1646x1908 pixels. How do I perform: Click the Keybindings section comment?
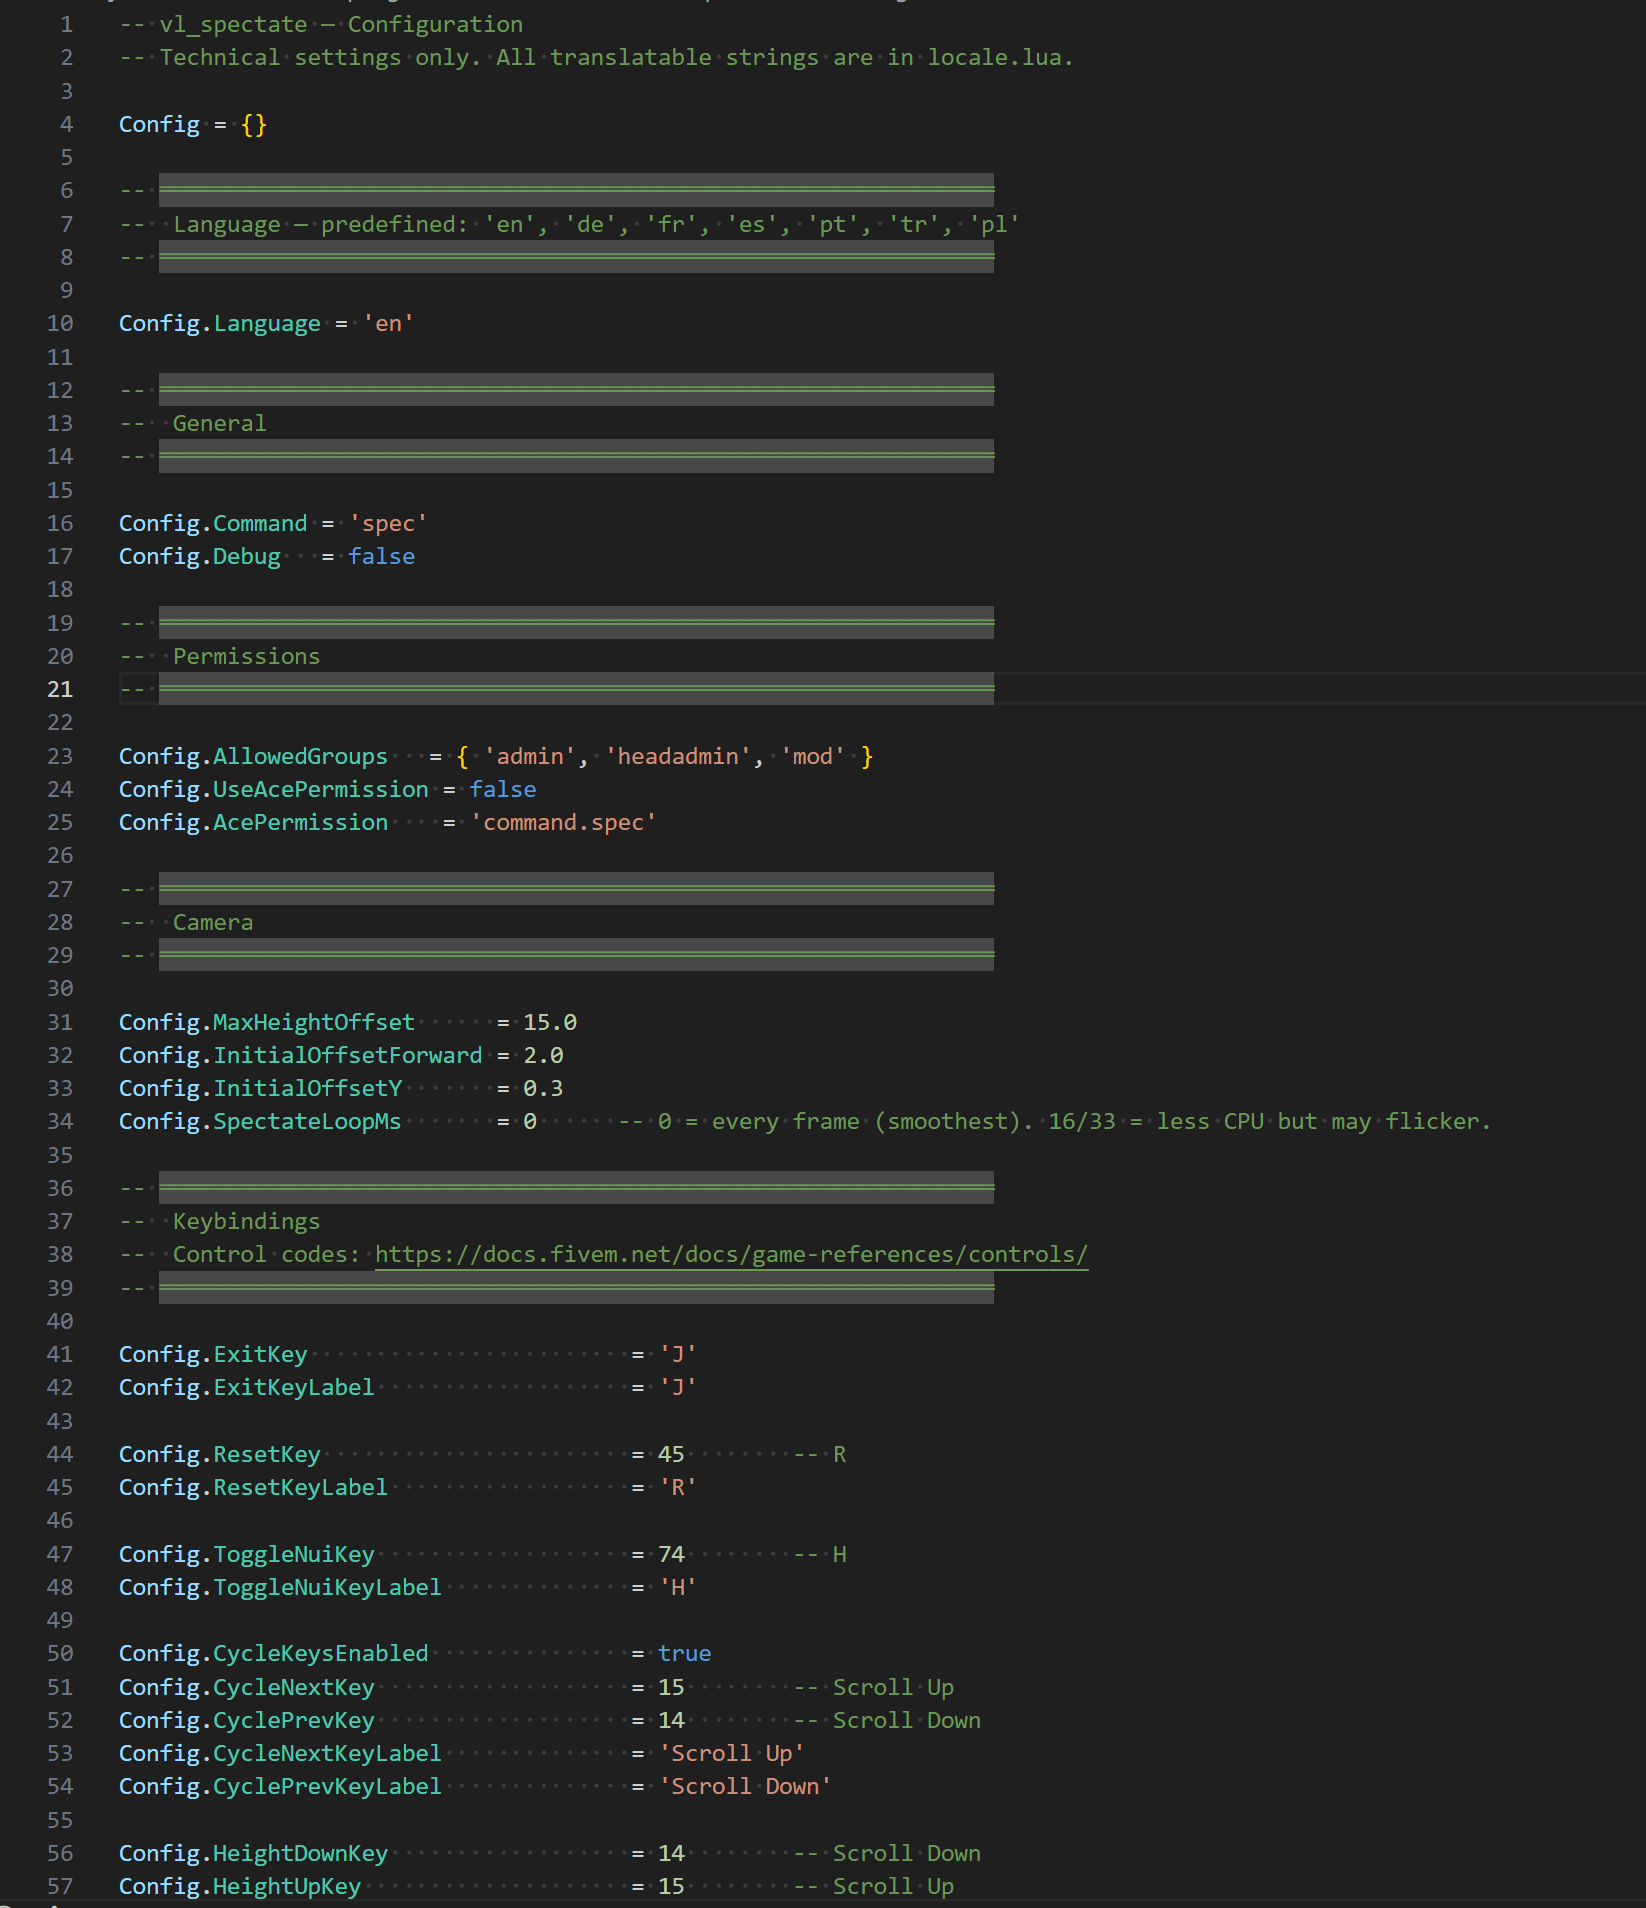(x=246, y=1221)
